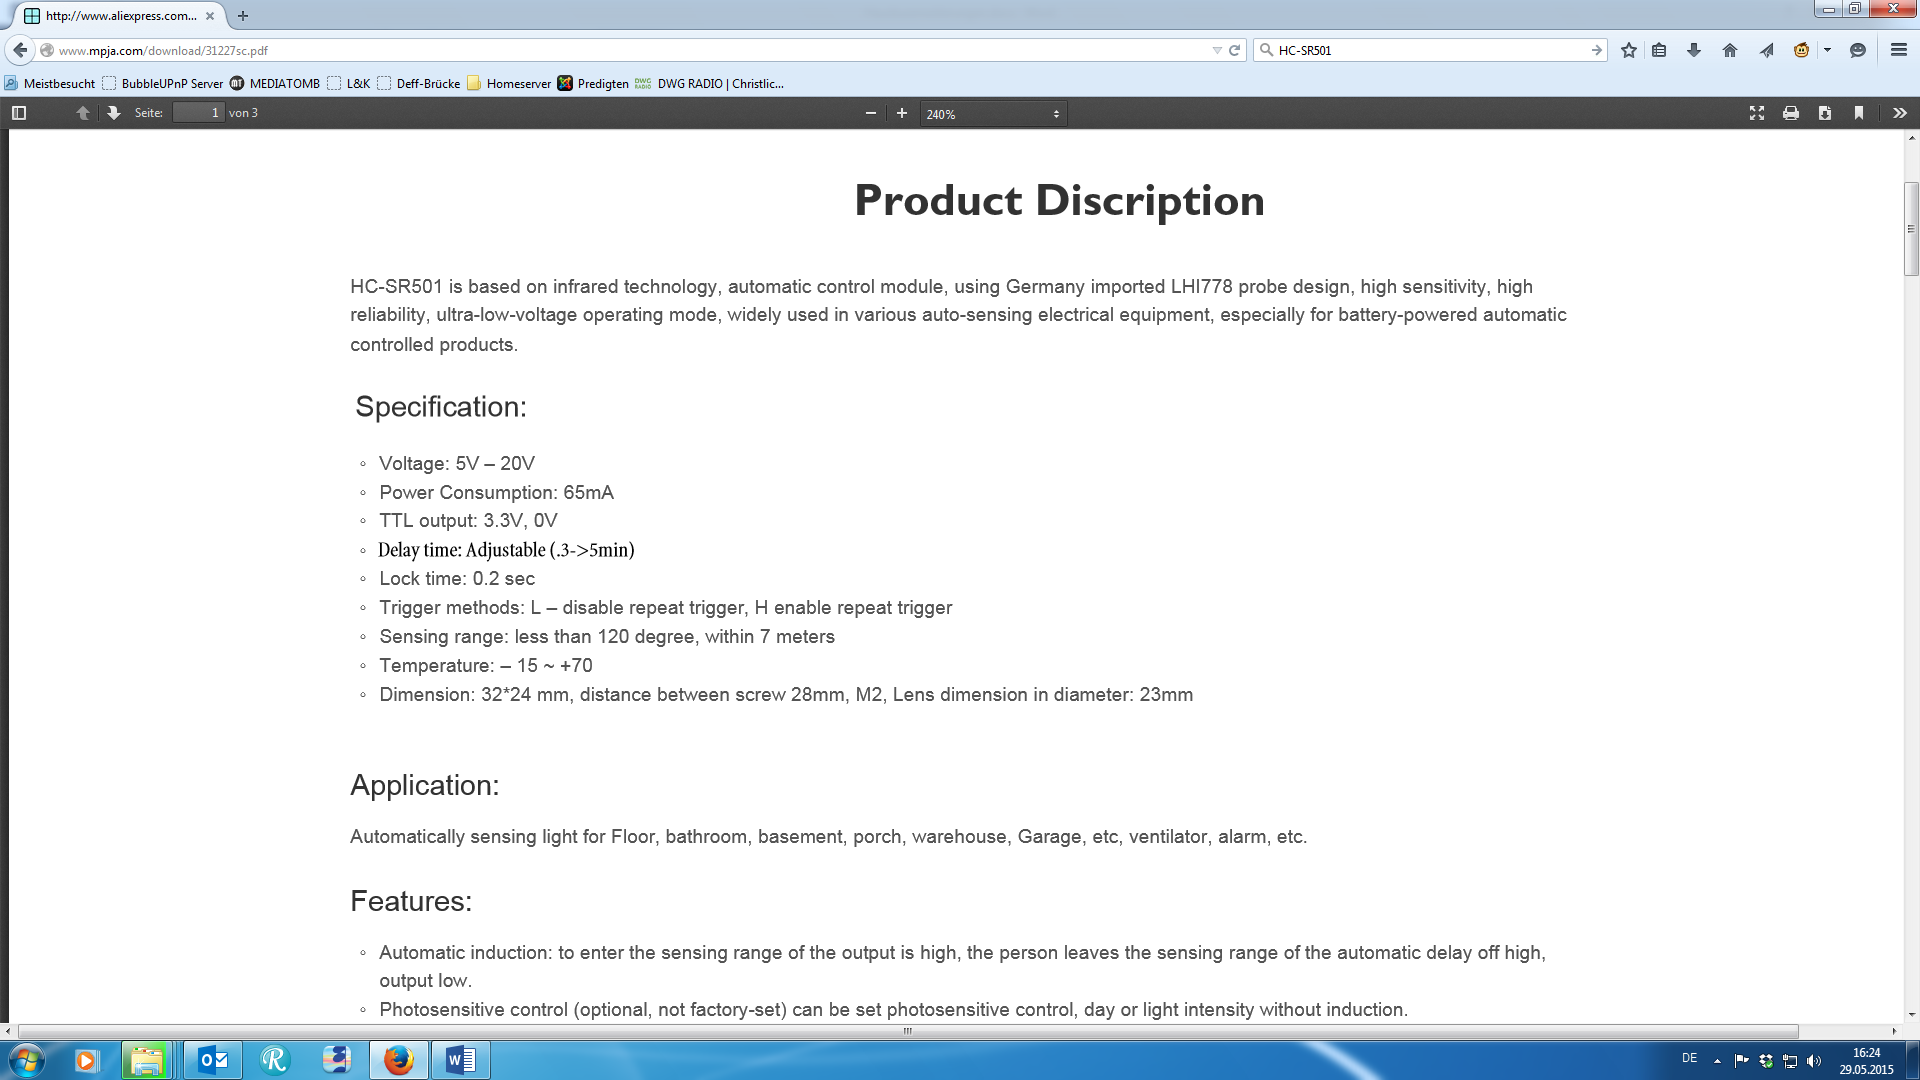Viewport: 1920px width, 1080px height.
Task: Open the clock showing 16:24
Action: click(x=1866, y=1061)
